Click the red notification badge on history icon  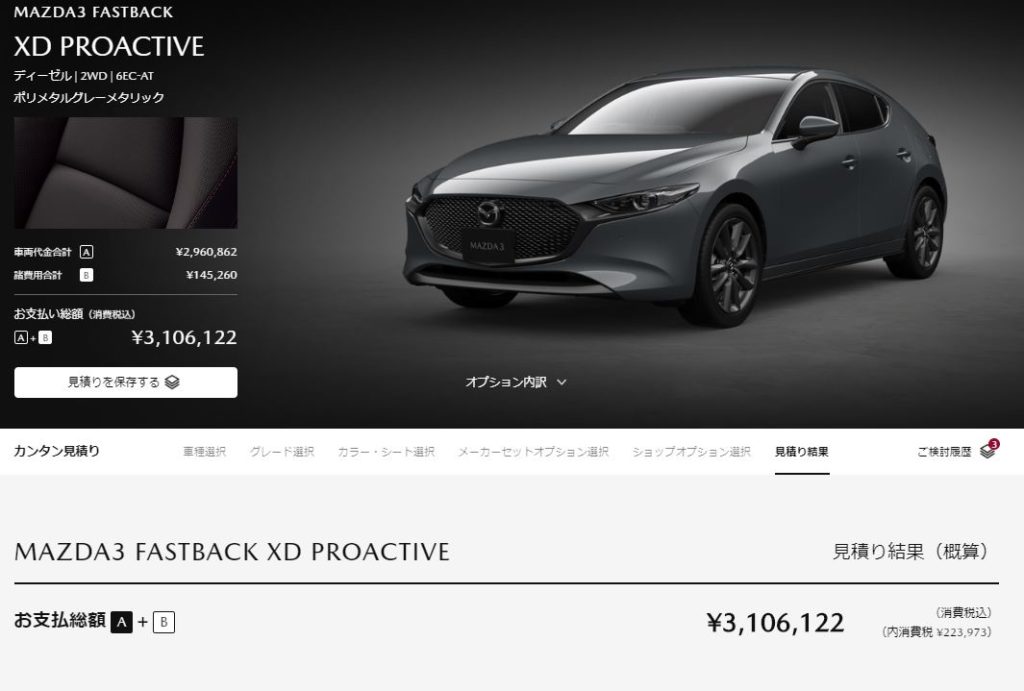coord(994,444)
